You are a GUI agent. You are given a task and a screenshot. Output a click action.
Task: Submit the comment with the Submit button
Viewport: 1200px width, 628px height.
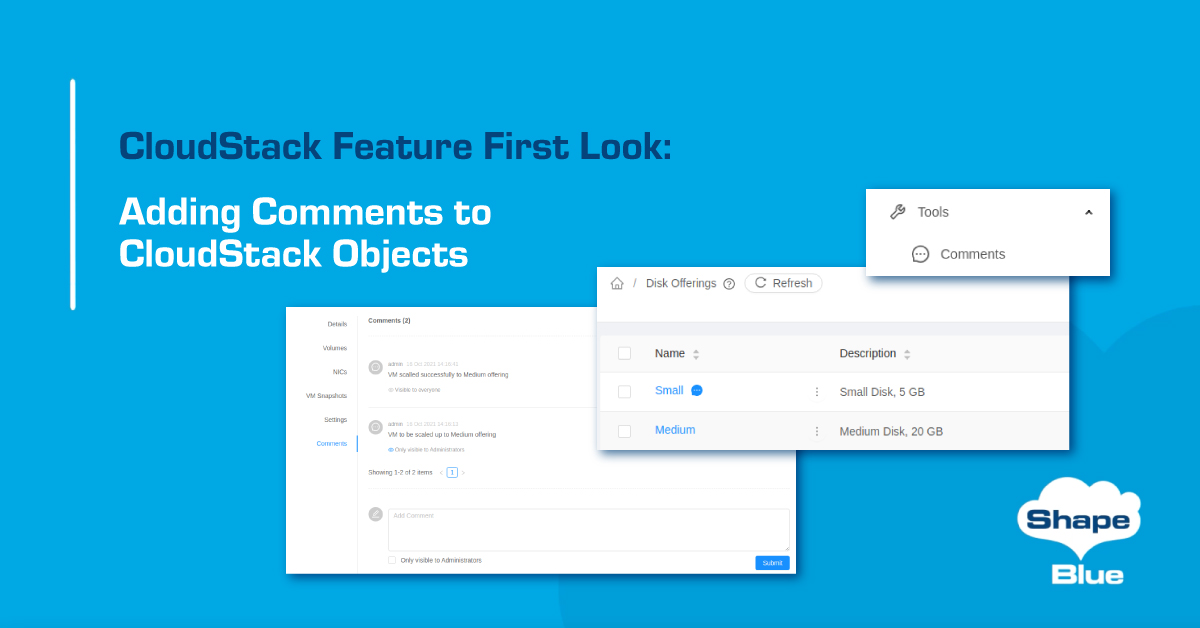tap(772, 563)
